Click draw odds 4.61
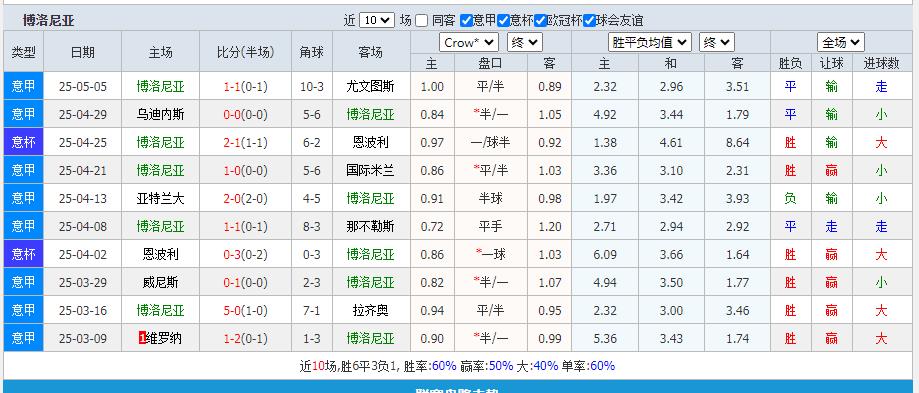This screenshot has height=393, width=919. 671,142
